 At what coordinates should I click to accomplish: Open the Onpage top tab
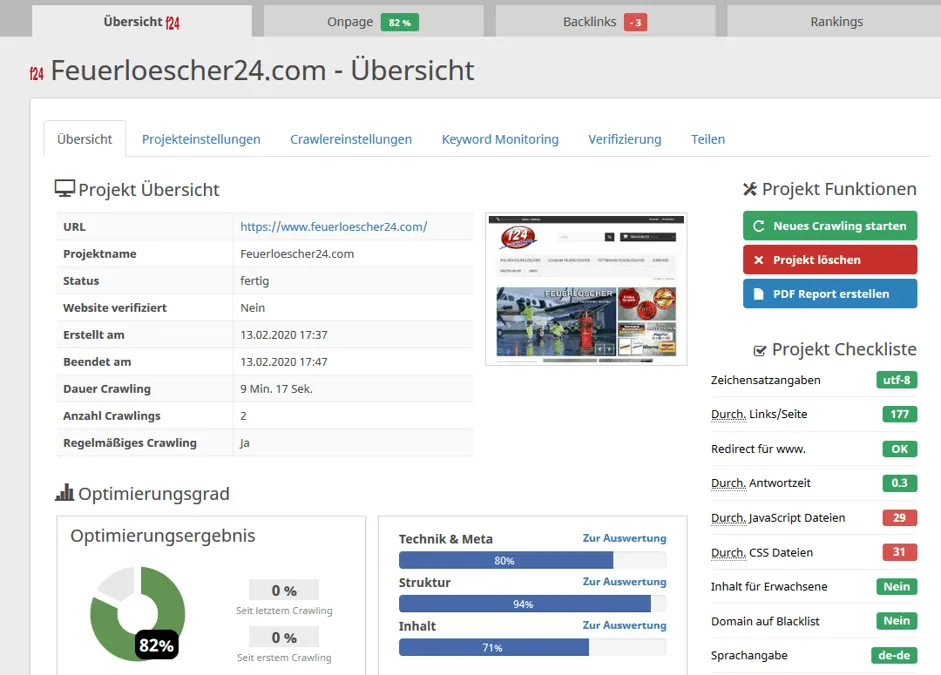tap(373, 21)
